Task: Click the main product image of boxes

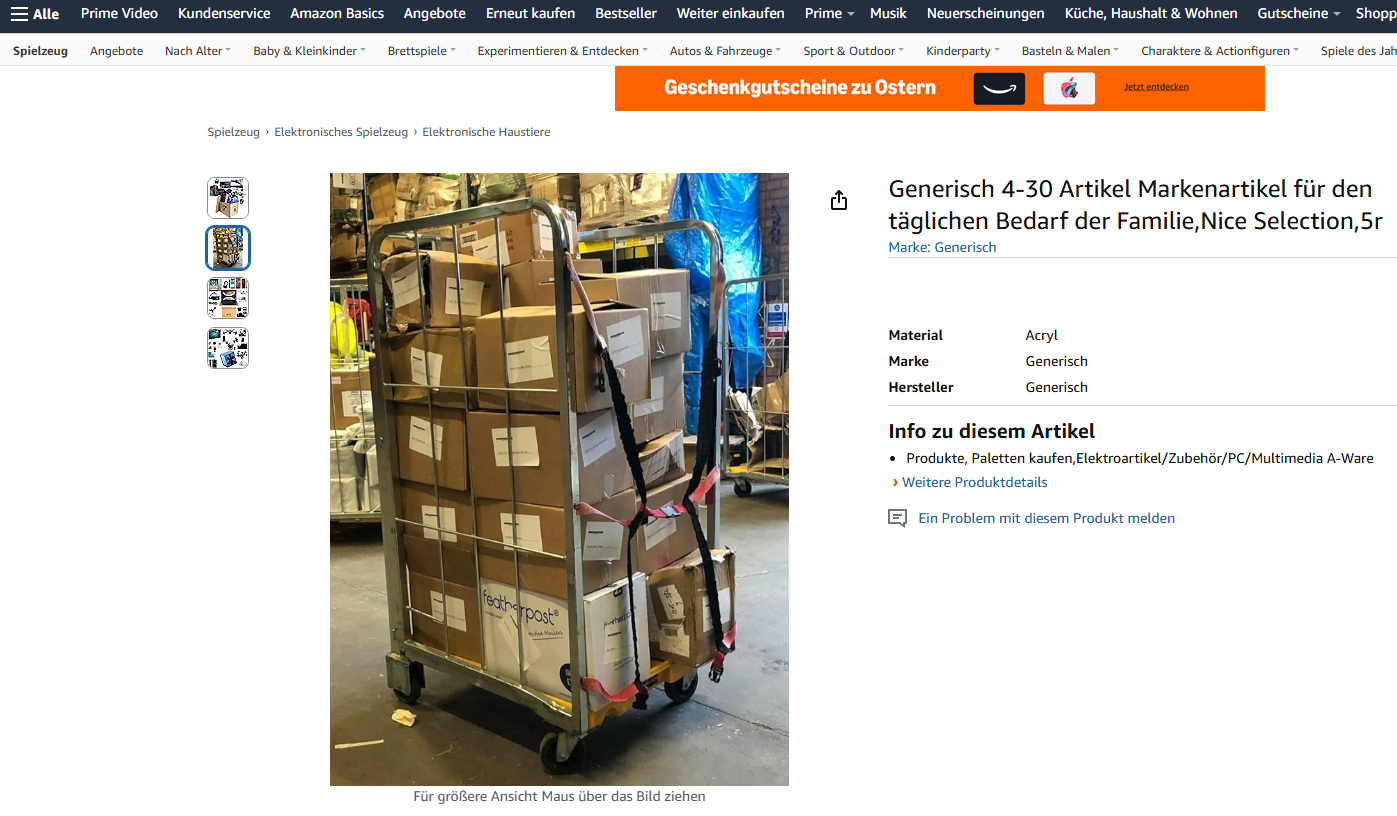Action: point(559,479)
